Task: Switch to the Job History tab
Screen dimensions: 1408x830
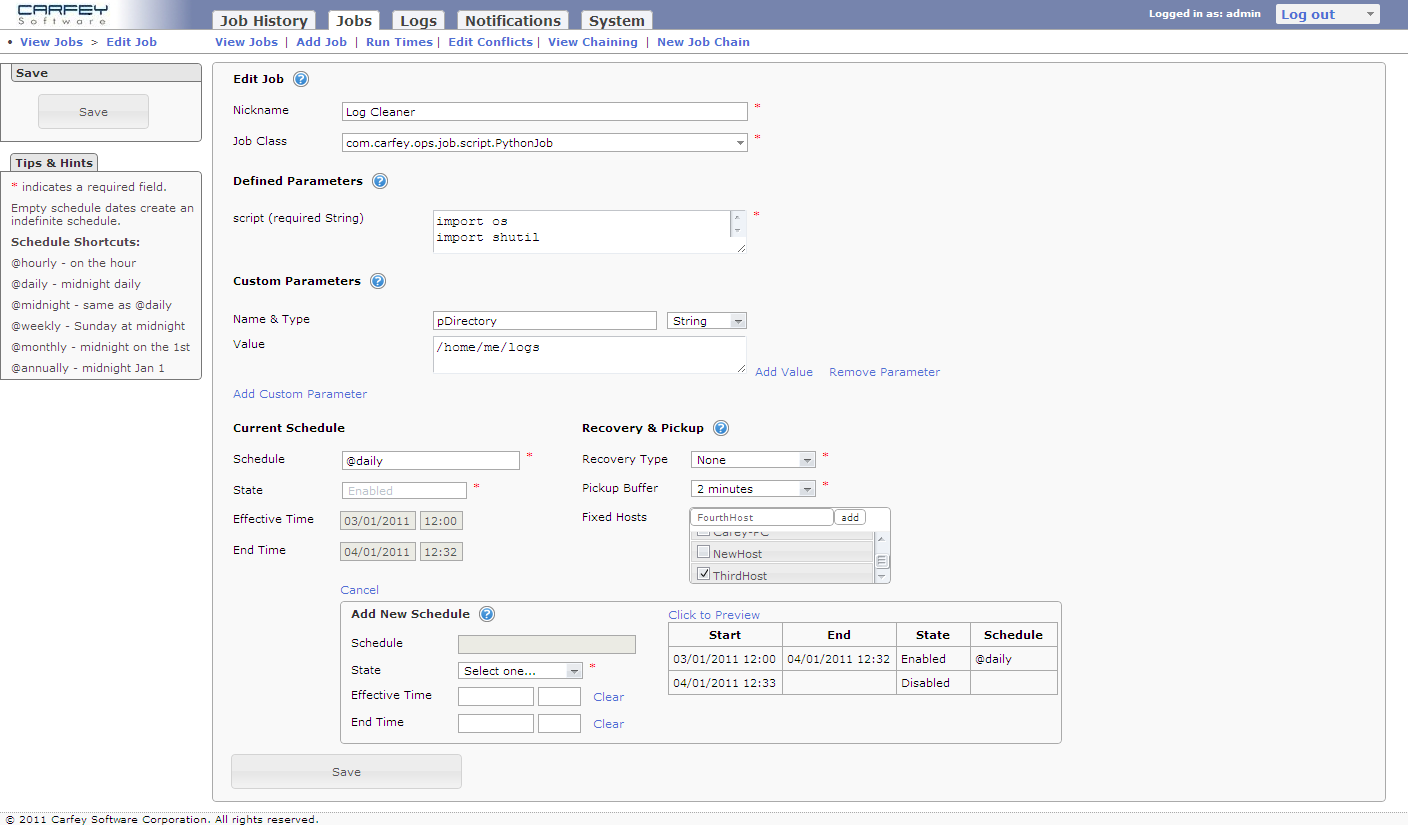Action: point(264,21)
